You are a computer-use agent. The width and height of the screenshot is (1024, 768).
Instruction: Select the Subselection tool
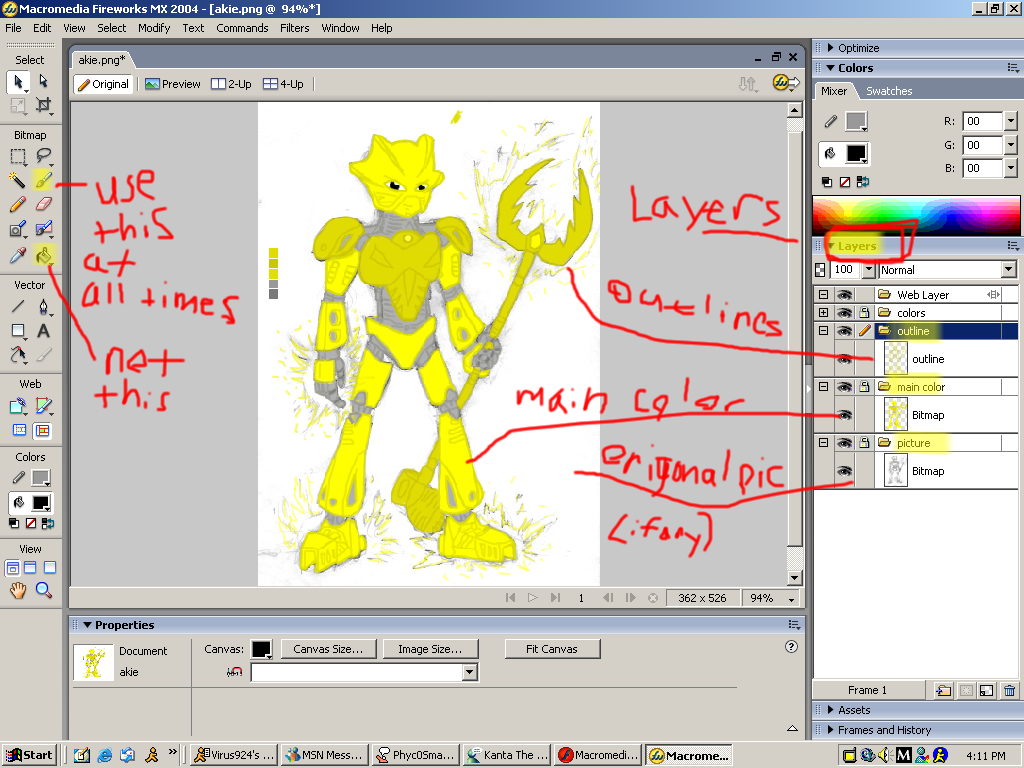click(43, 81)
